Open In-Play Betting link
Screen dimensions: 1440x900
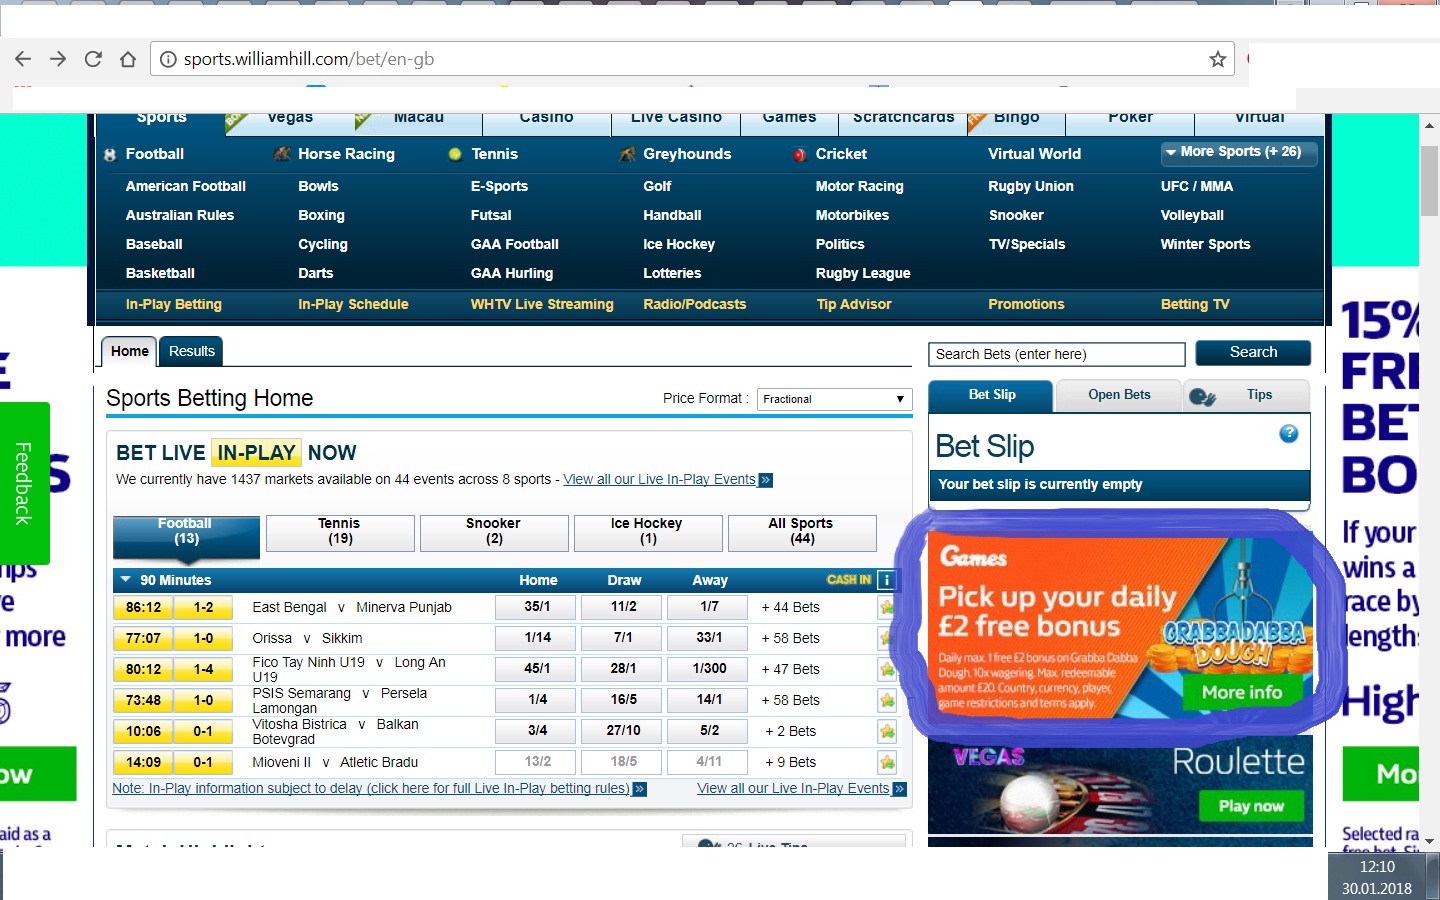click(174, 304)
